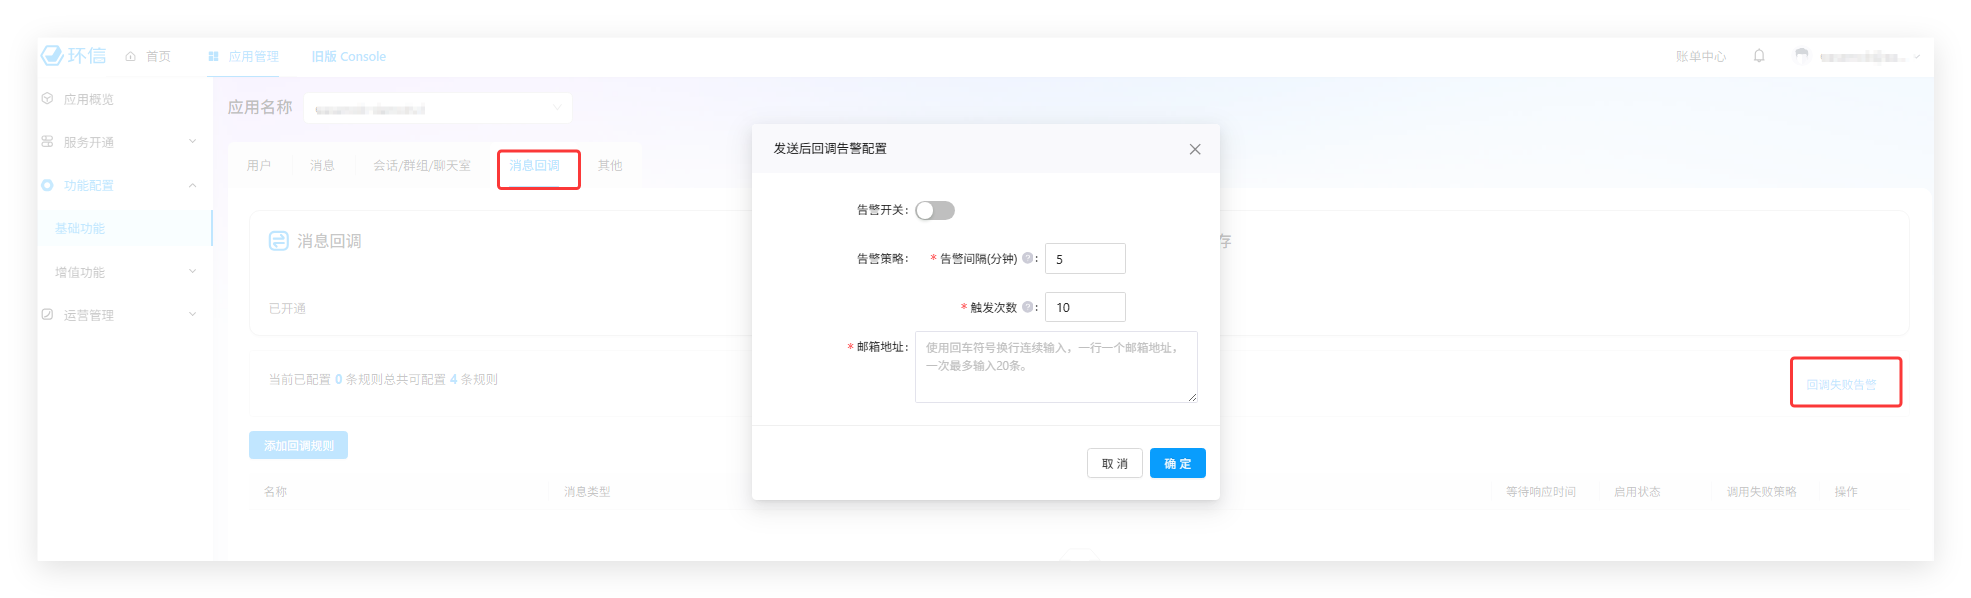Click the 运营管理 sidebar icon
The image size is (1971, 598).
click(47, 315)
